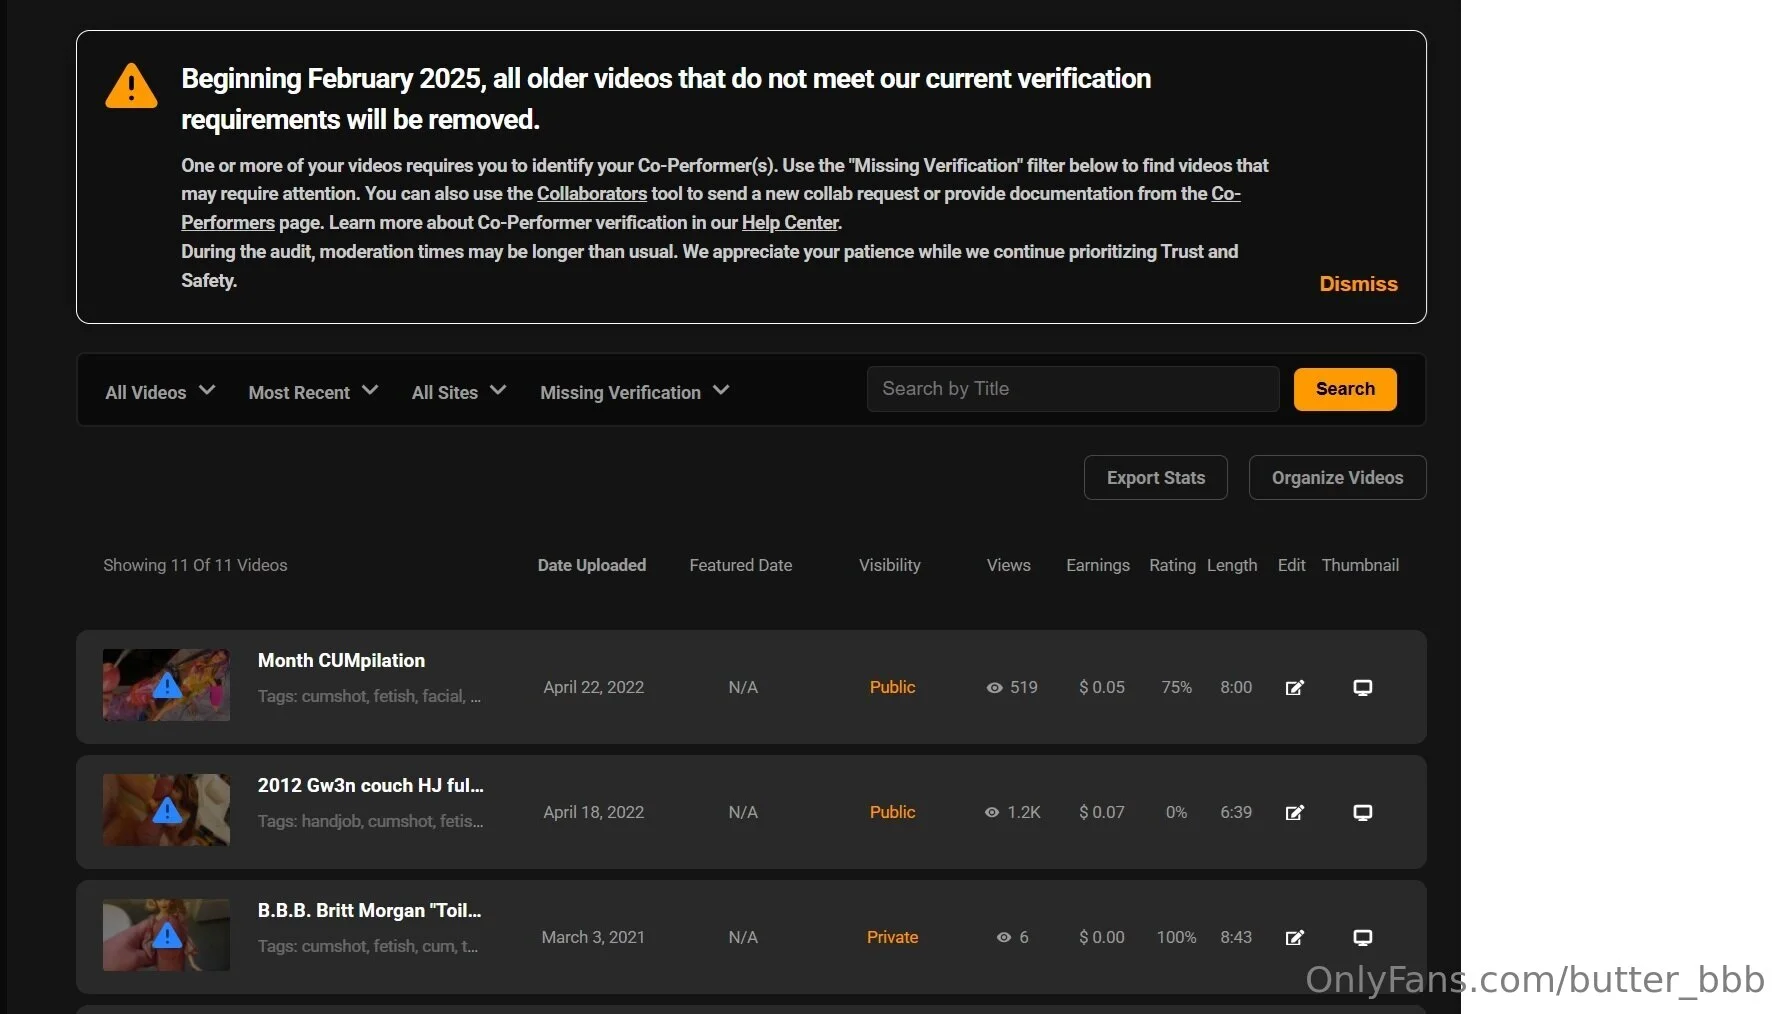Open edit icon for March 3, 2021 video
Viewport: 1779px width, 1014px height.
pyautogui.click(x=1294, y=938)
